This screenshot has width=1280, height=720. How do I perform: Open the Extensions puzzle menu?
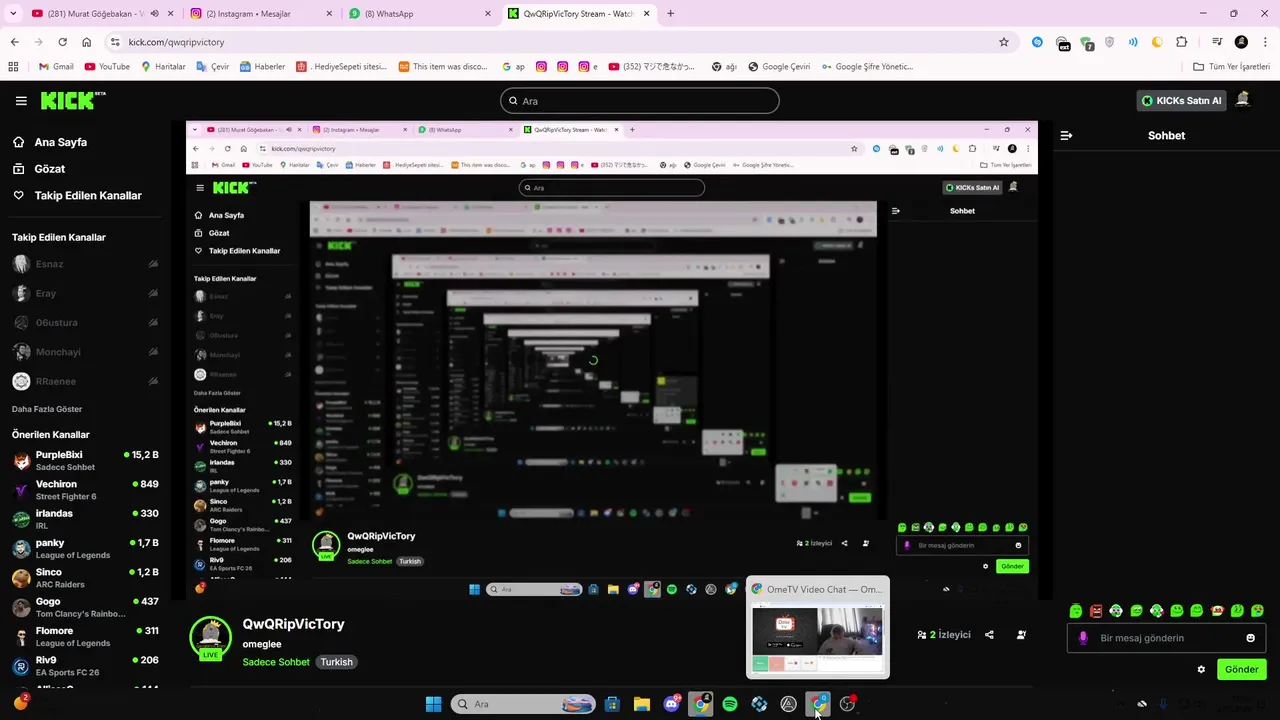pos(1181,42)
